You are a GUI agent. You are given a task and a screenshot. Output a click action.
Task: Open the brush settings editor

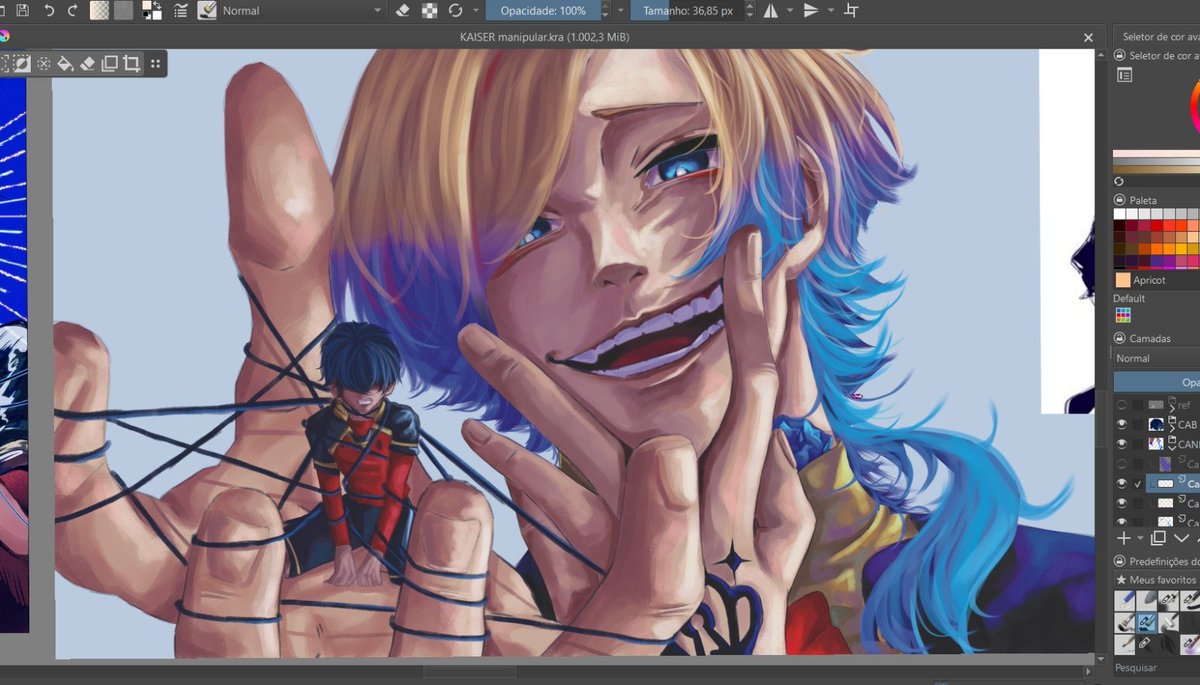(181, 10)
